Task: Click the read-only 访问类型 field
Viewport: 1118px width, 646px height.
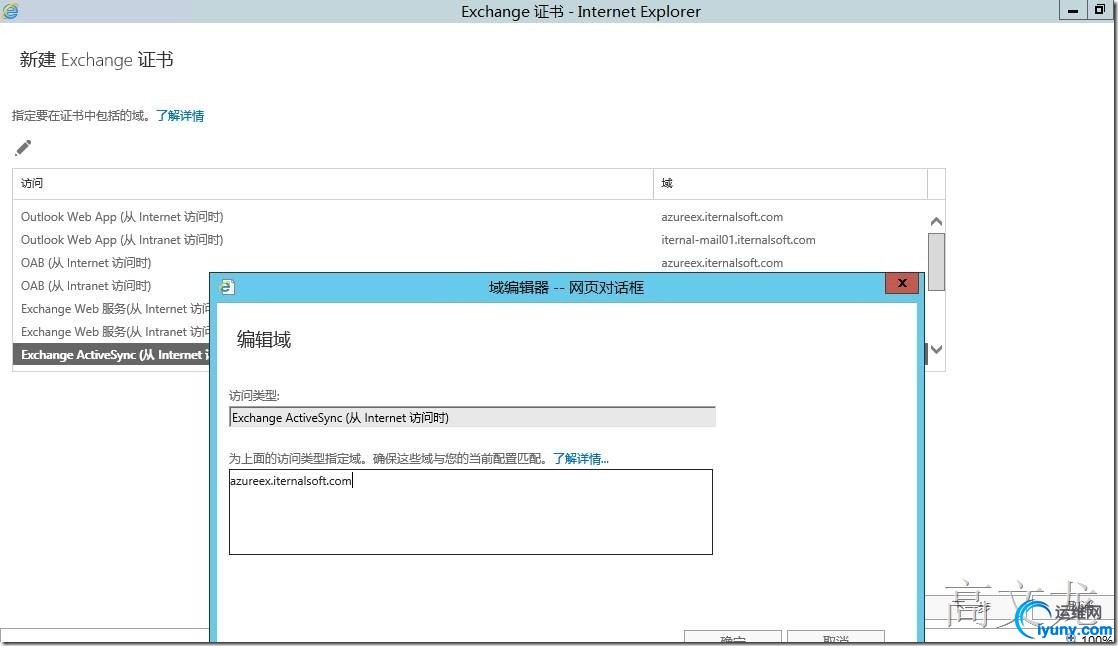Action: (472, 418)
